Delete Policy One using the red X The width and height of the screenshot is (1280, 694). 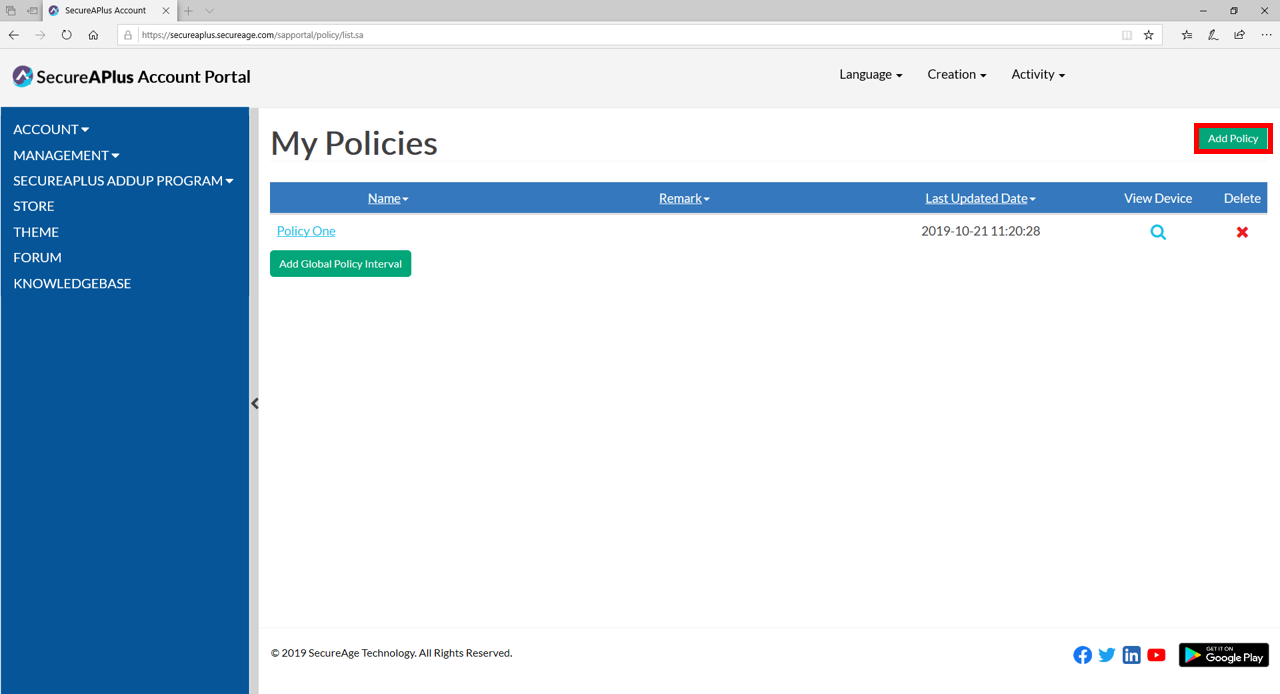1242,231
